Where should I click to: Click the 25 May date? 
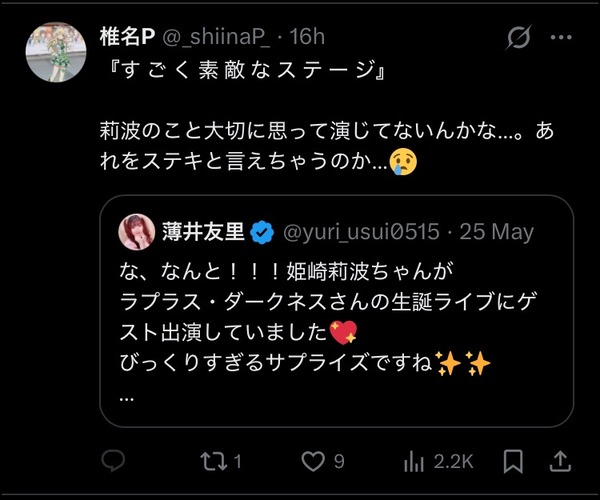[x=496, y=232]
